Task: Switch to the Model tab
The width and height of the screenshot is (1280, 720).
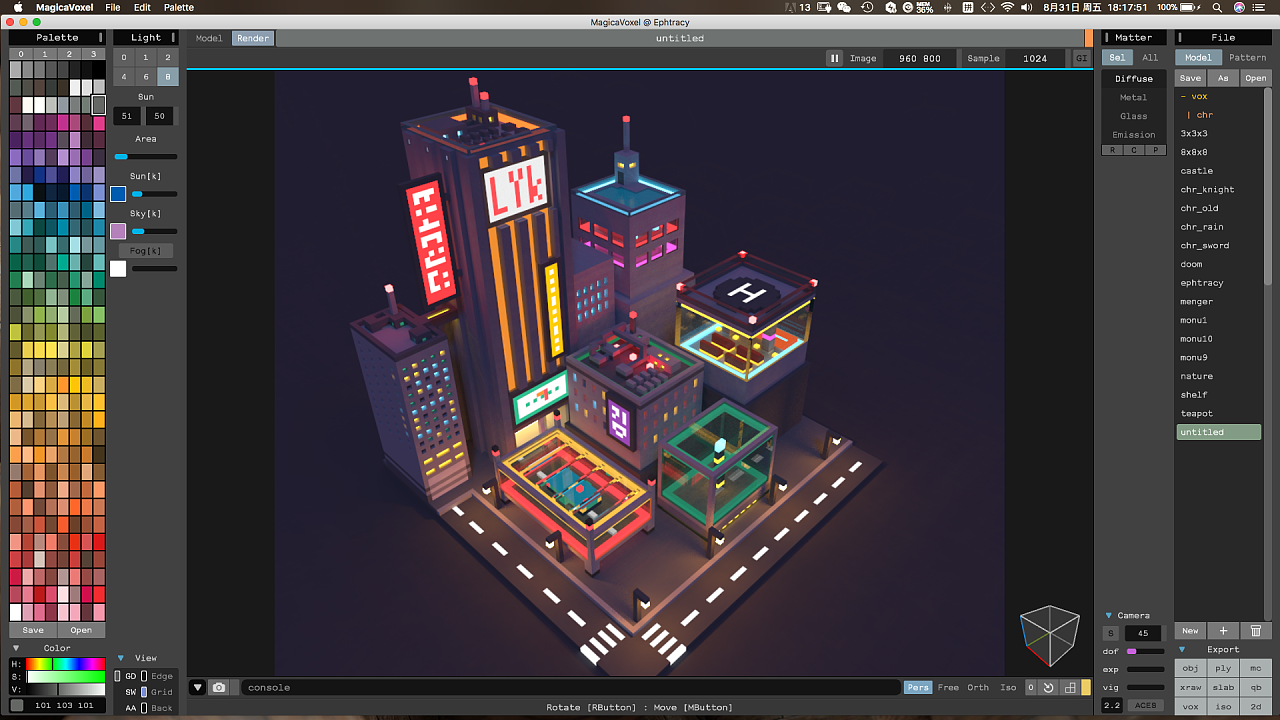Action: pyautogui.click(x=209, y=38)
